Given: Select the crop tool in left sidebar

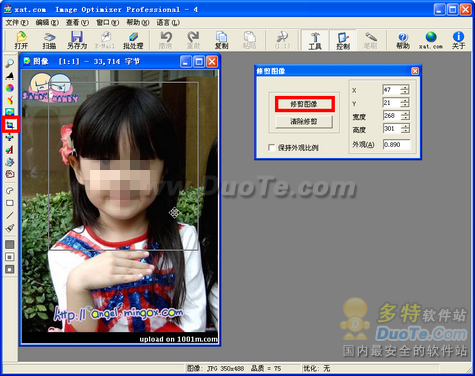Looking at the screenshot, I should 10,125.
